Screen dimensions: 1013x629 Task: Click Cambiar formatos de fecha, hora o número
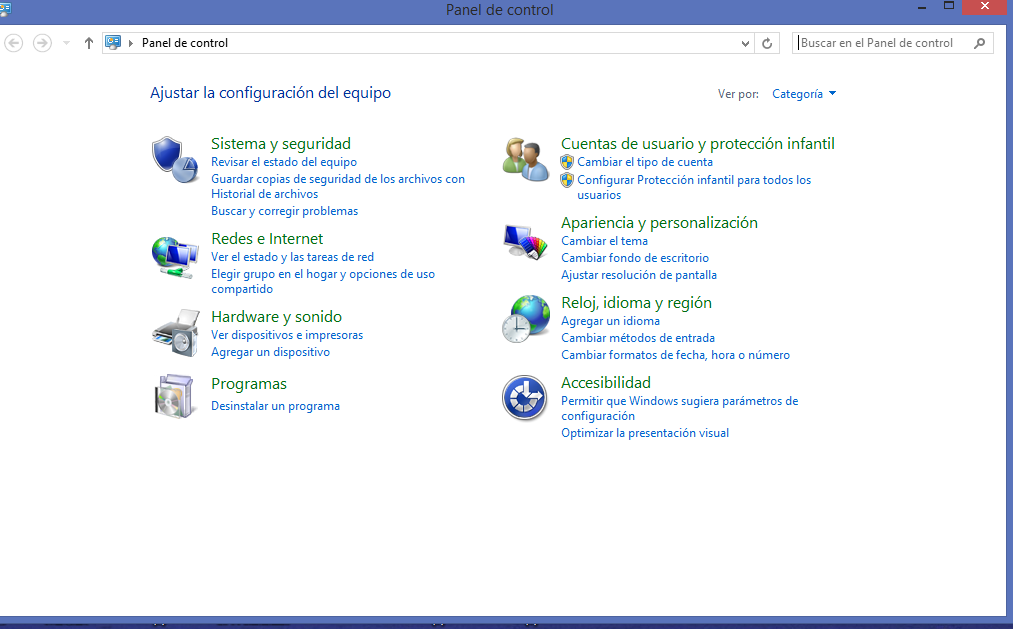coord(675,355)
